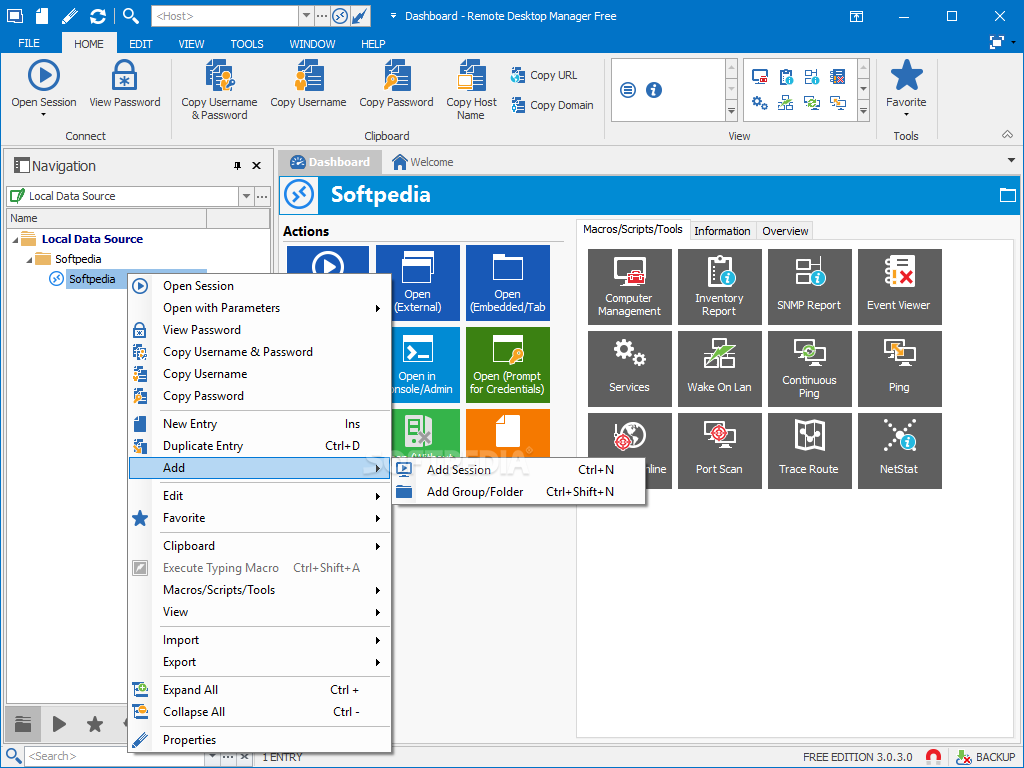Viewport: 1024px width, 768px height.
Task: Select Duplicate Entry in context menu
Action: pyautogui.click(x=259, y=446)
